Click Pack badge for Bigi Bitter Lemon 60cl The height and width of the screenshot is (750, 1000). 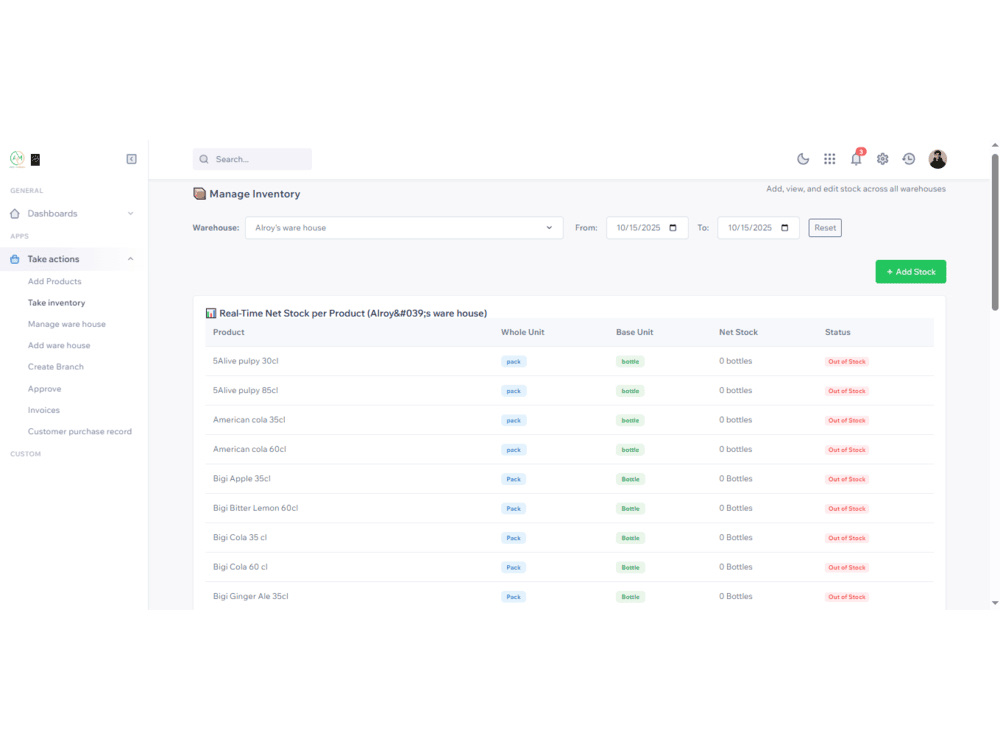click(x=513, y=508)
